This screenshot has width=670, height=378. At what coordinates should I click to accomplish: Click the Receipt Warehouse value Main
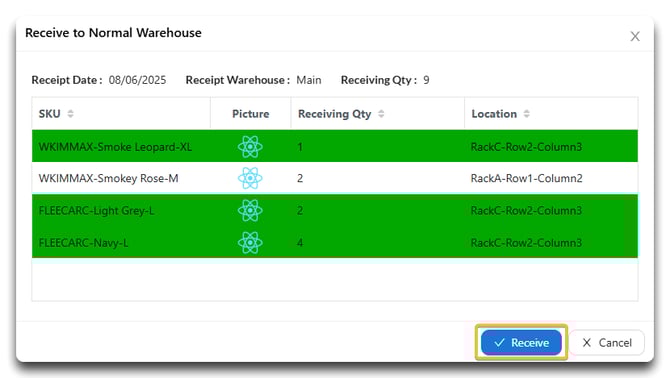point(309,80)
